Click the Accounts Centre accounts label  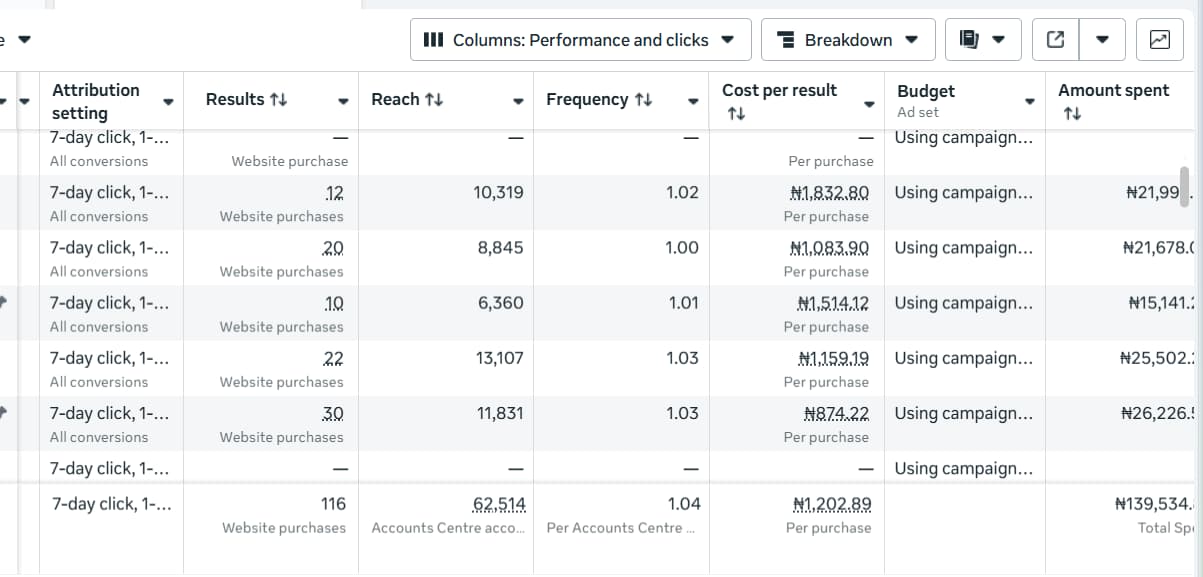tap(446, 527)
